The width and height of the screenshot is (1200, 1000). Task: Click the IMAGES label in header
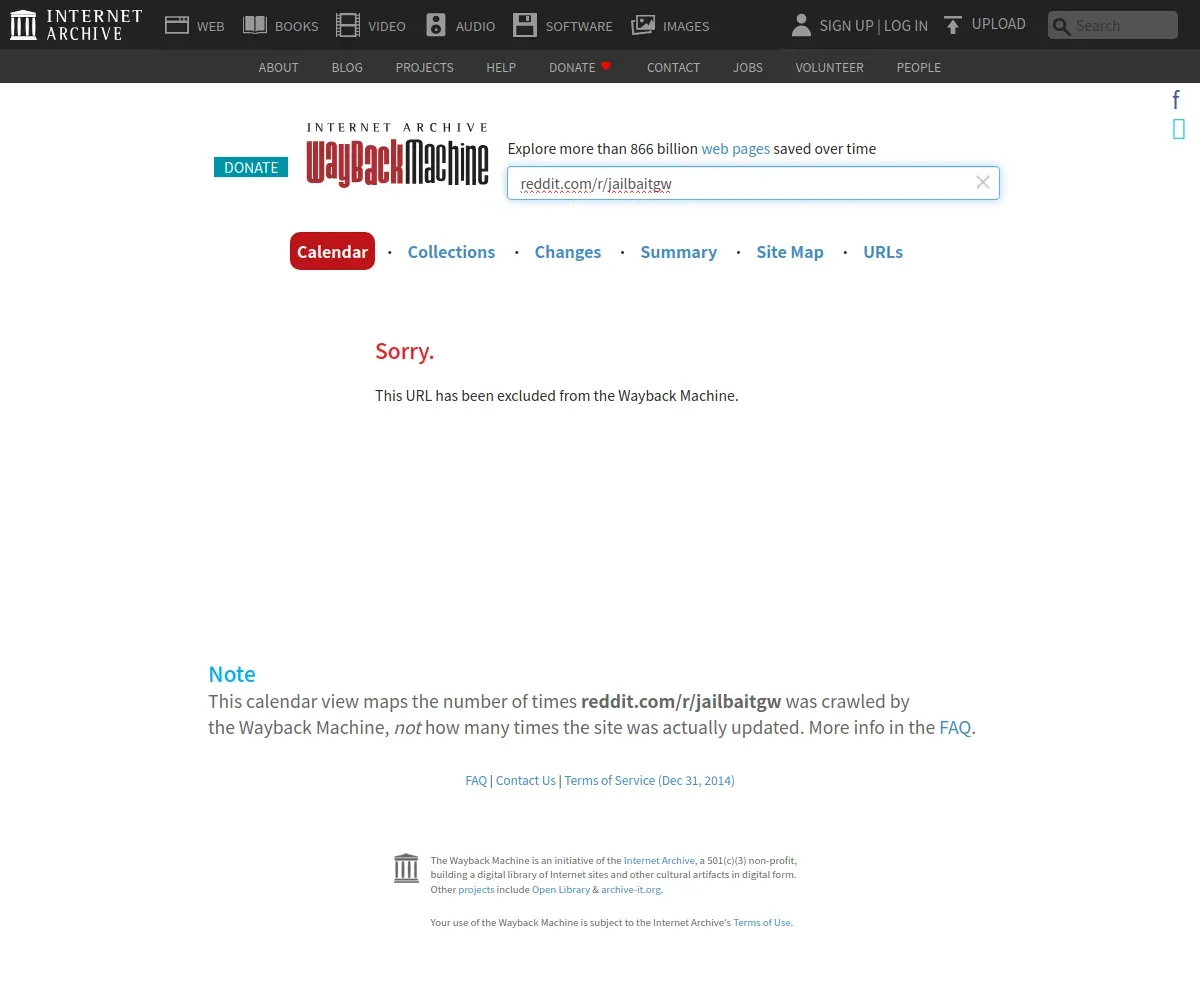point(686,26)
